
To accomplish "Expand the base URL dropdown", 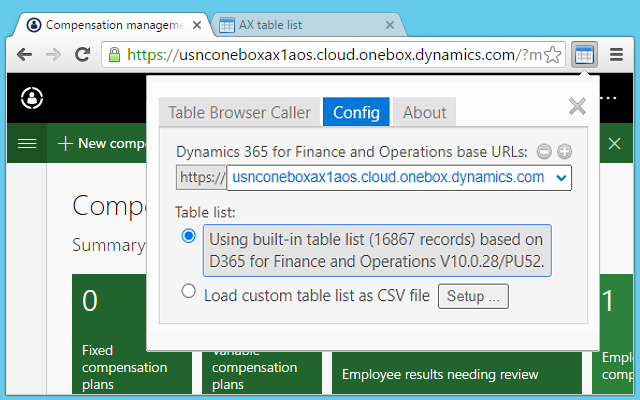I will 560,178.
